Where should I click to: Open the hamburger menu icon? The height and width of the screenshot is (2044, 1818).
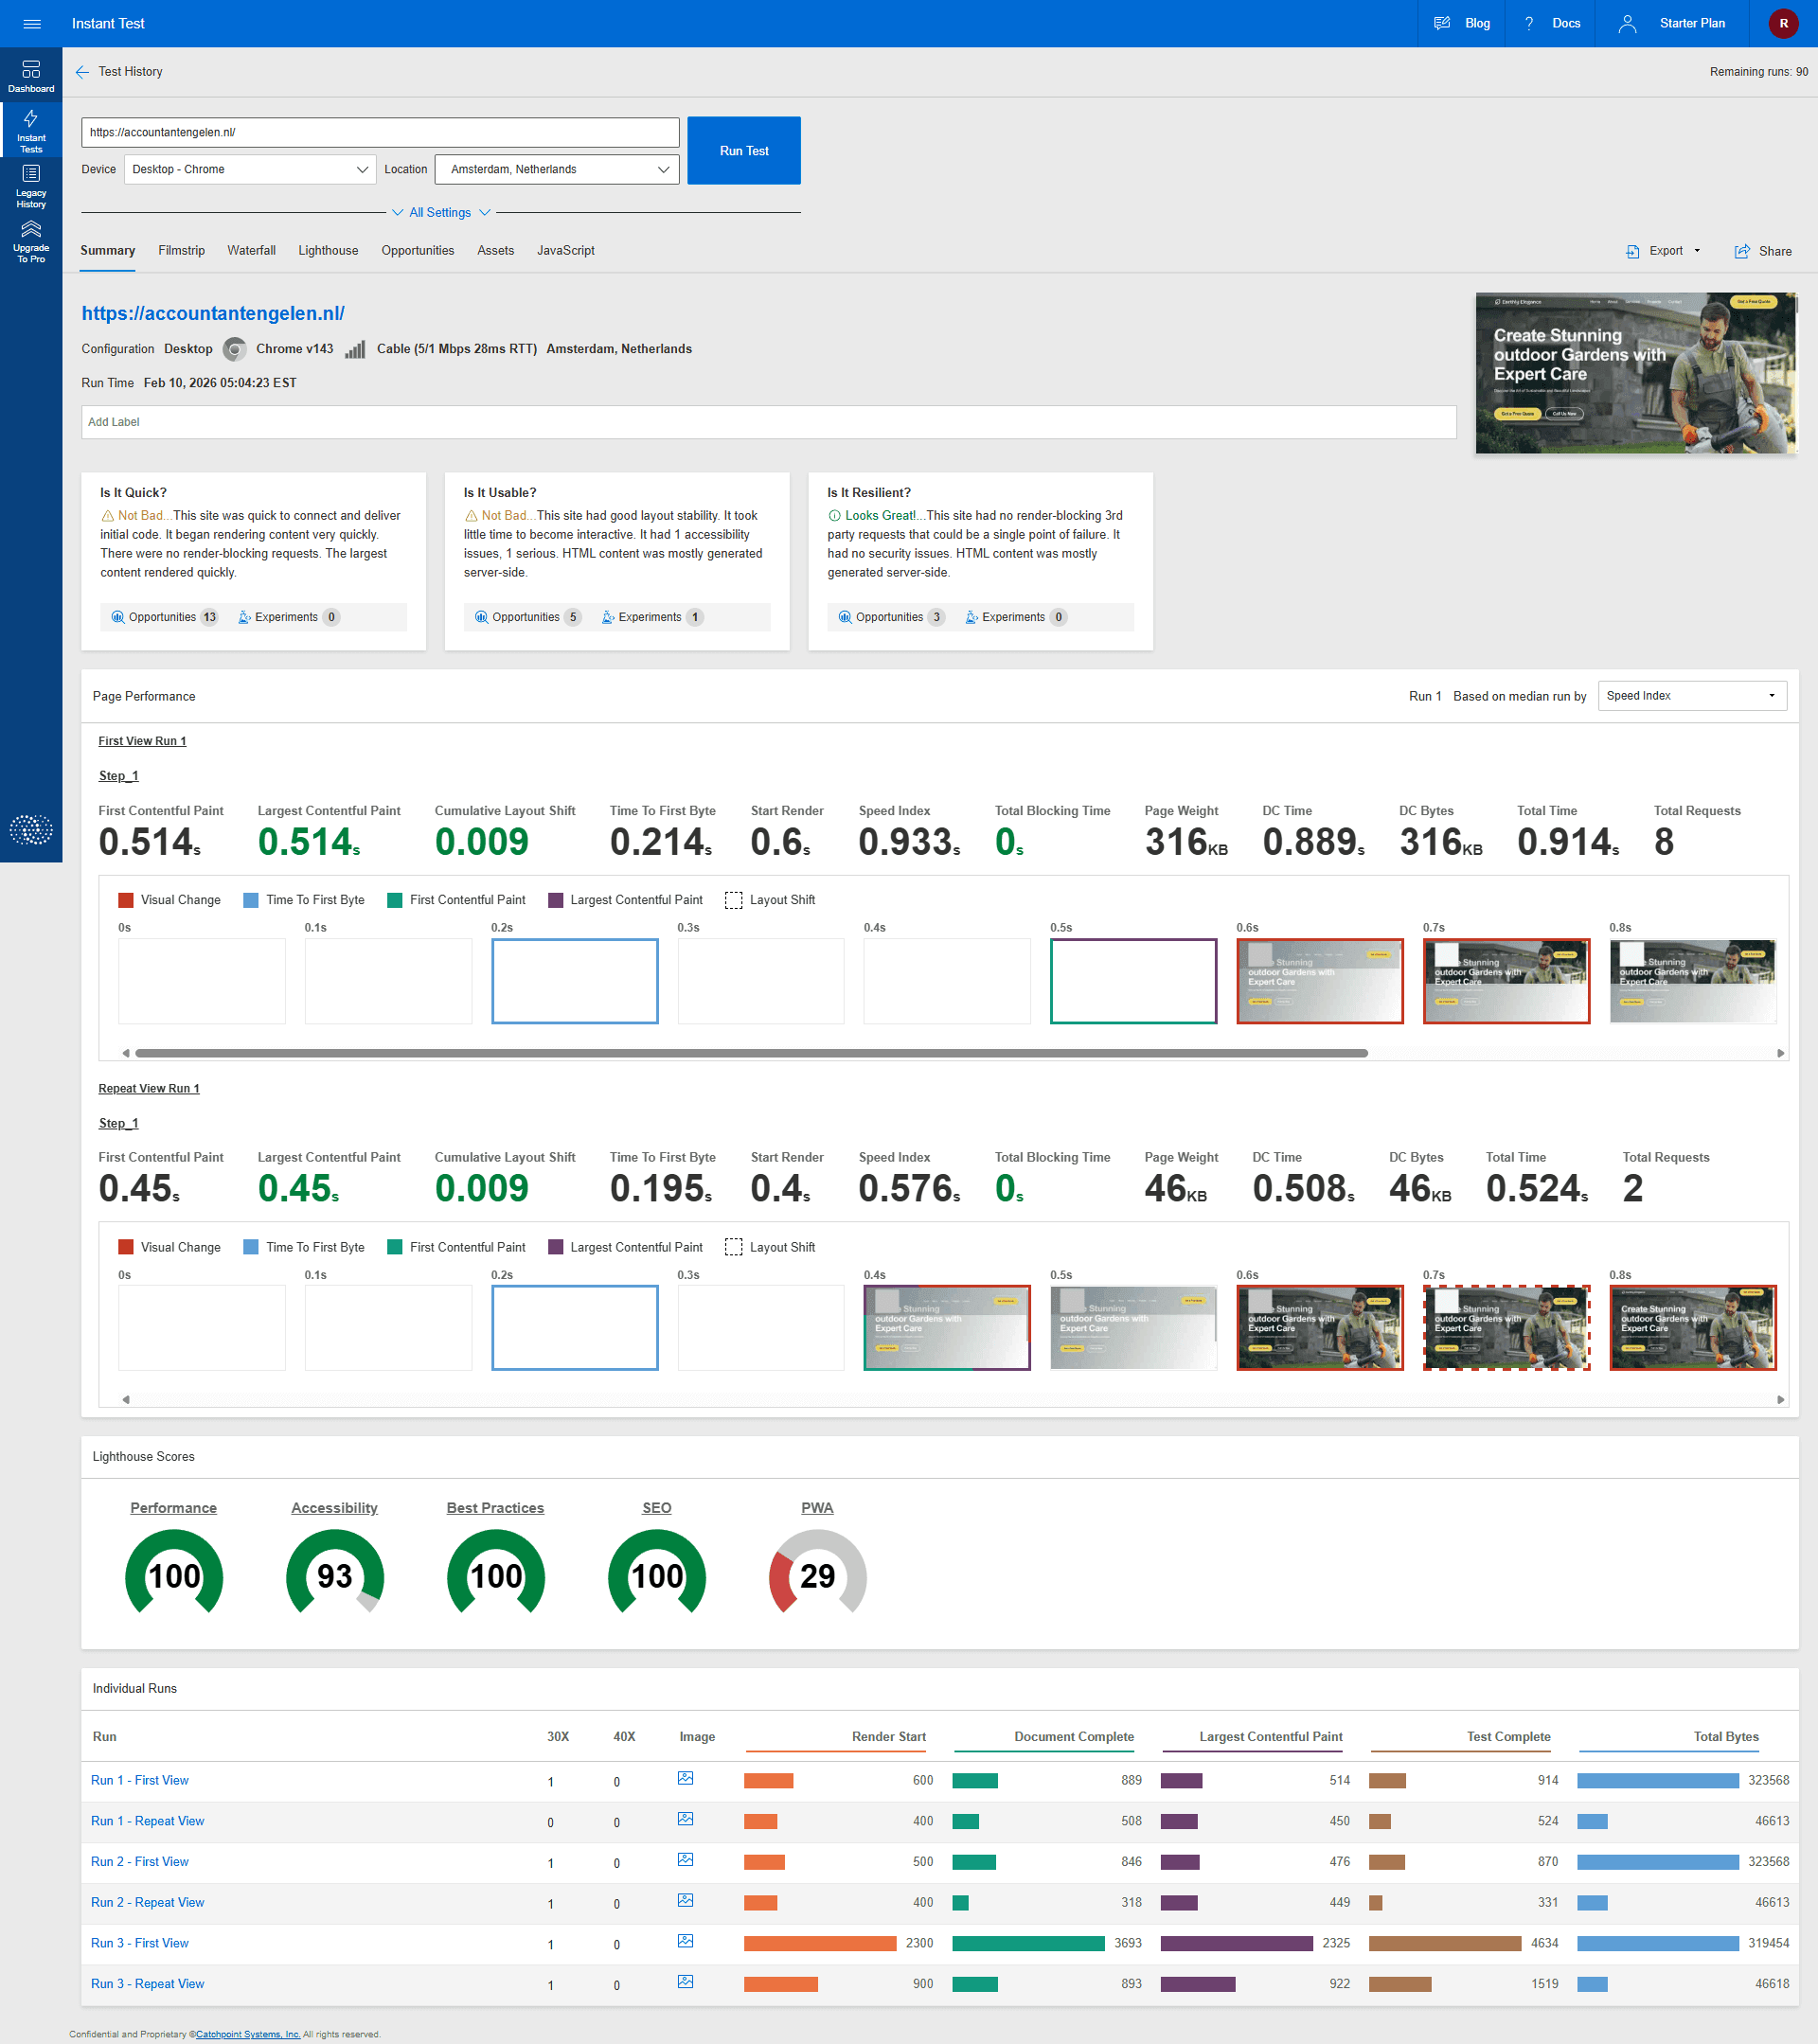pos(31,24)
